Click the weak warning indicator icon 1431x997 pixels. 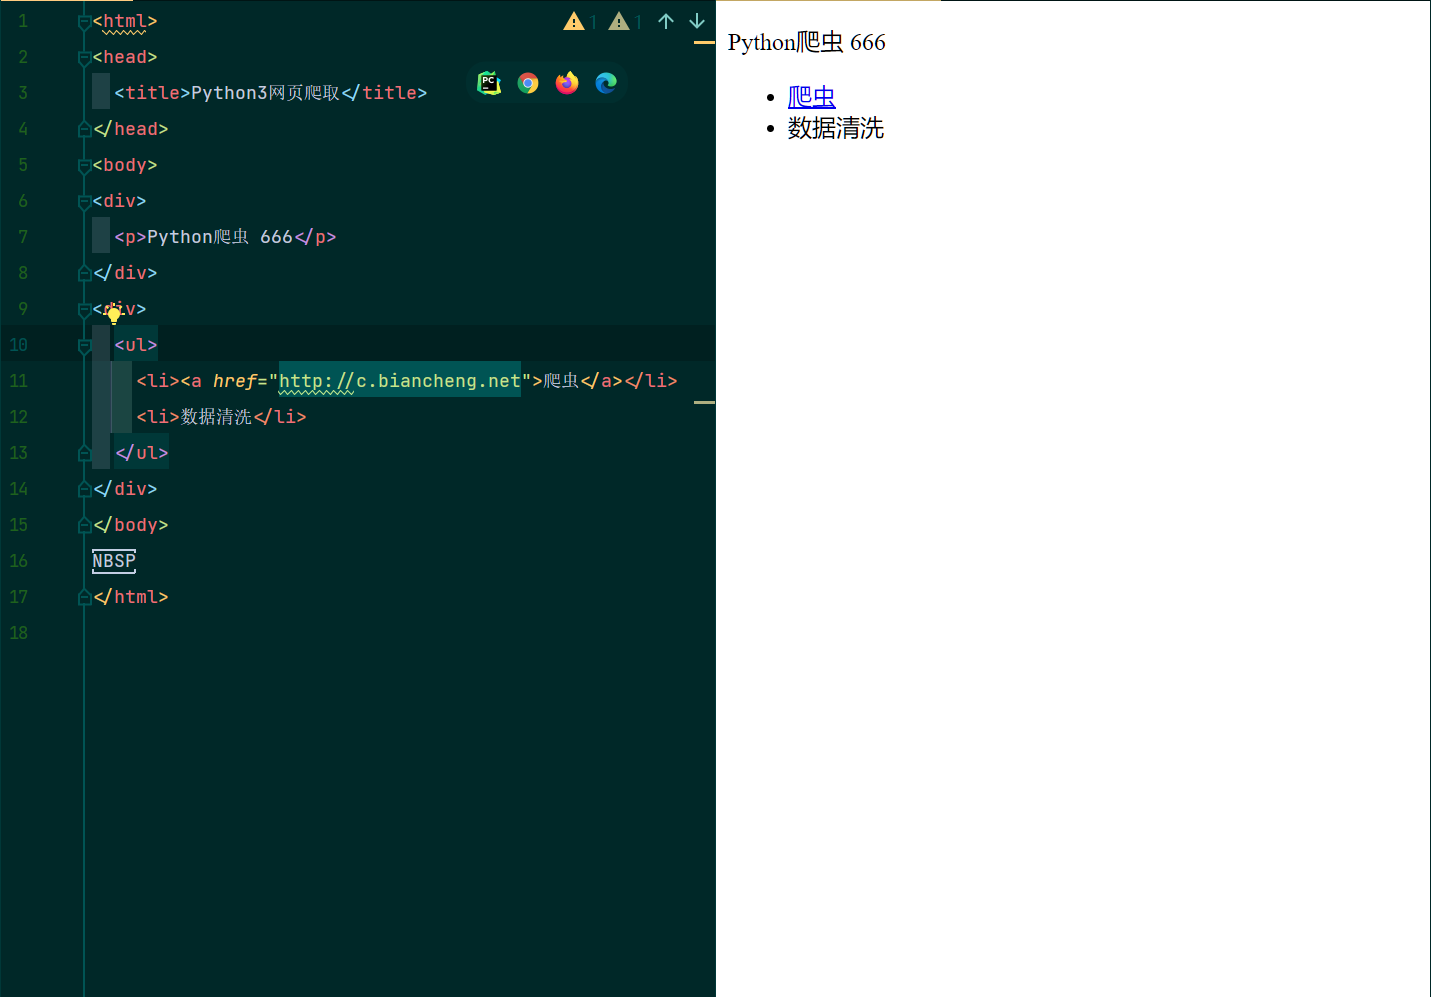click(x=619, y=21)
